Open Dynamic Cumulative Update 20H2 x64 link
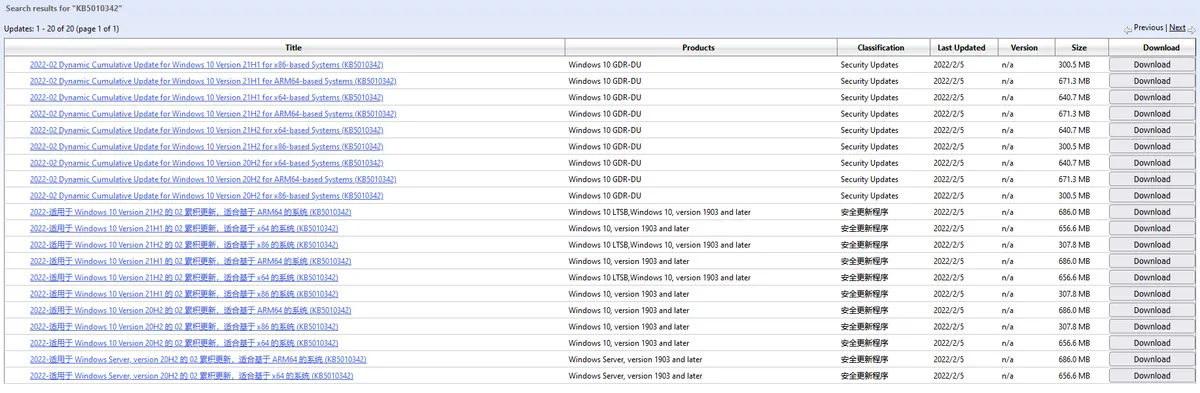1200x393 pixels. [206, 163]
